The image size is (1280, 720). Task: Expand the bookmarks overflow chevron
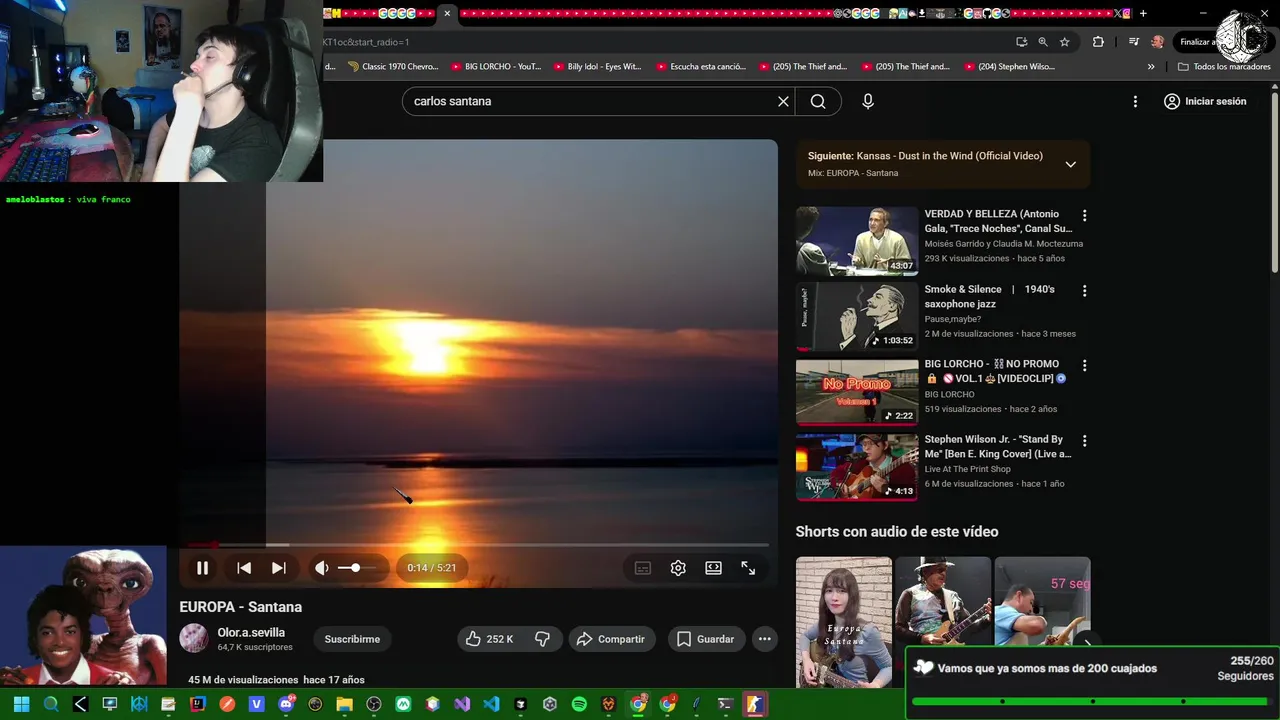[x=1151, y=67]
